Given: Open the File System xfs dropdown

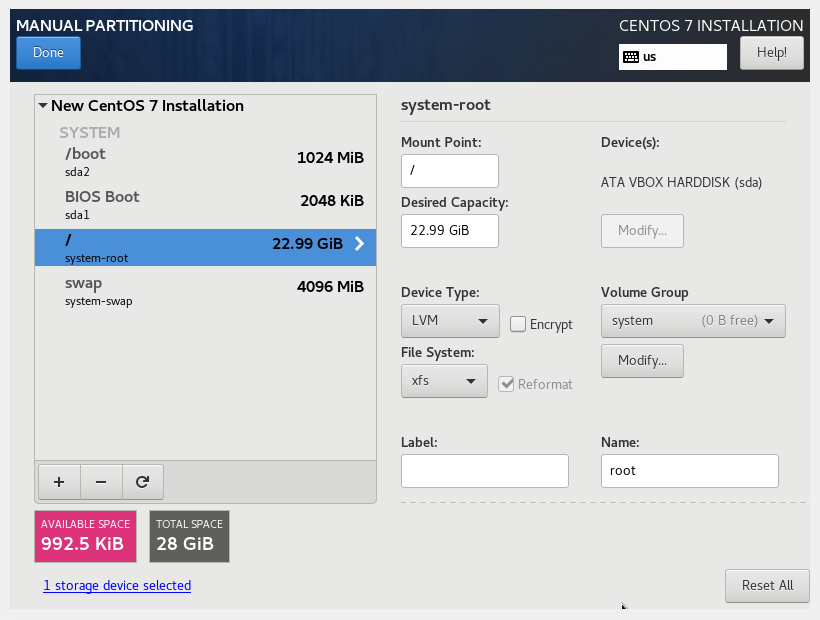Looking at the screenshot, I should [x=444, y=381].
